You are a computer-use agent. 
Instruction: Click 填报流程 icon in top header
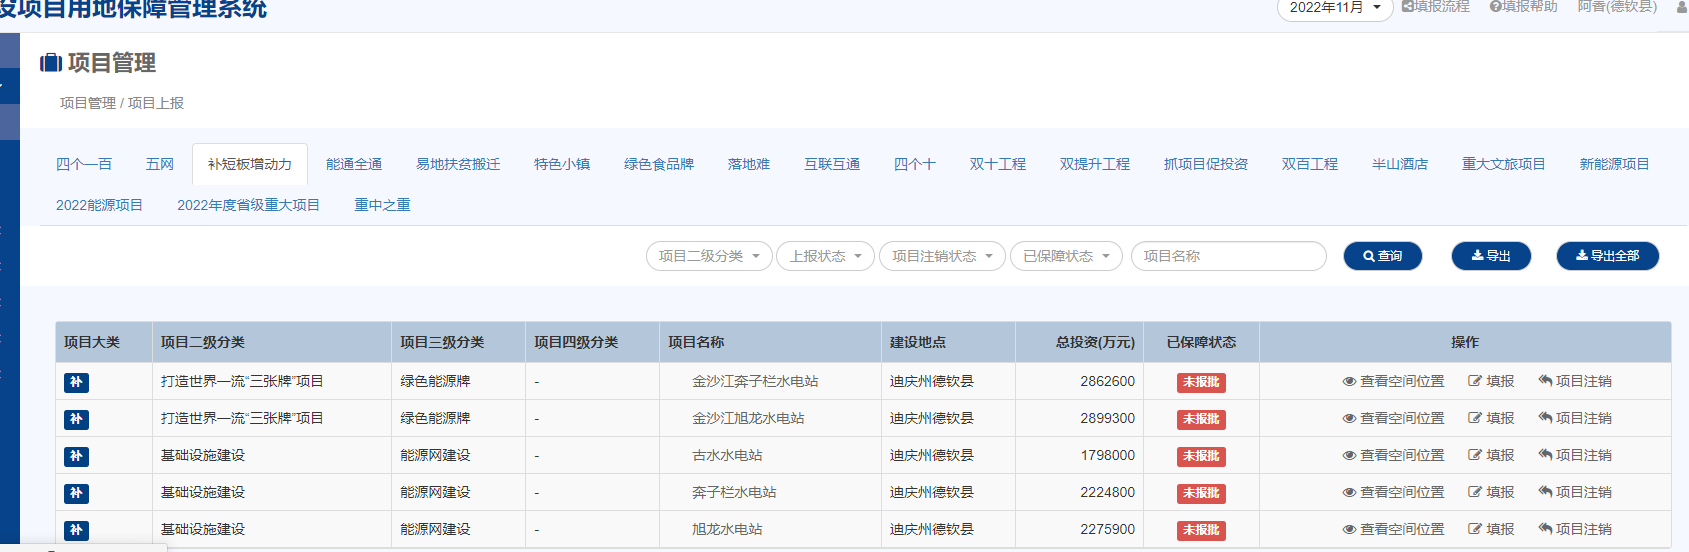(x=1408, y=7)
